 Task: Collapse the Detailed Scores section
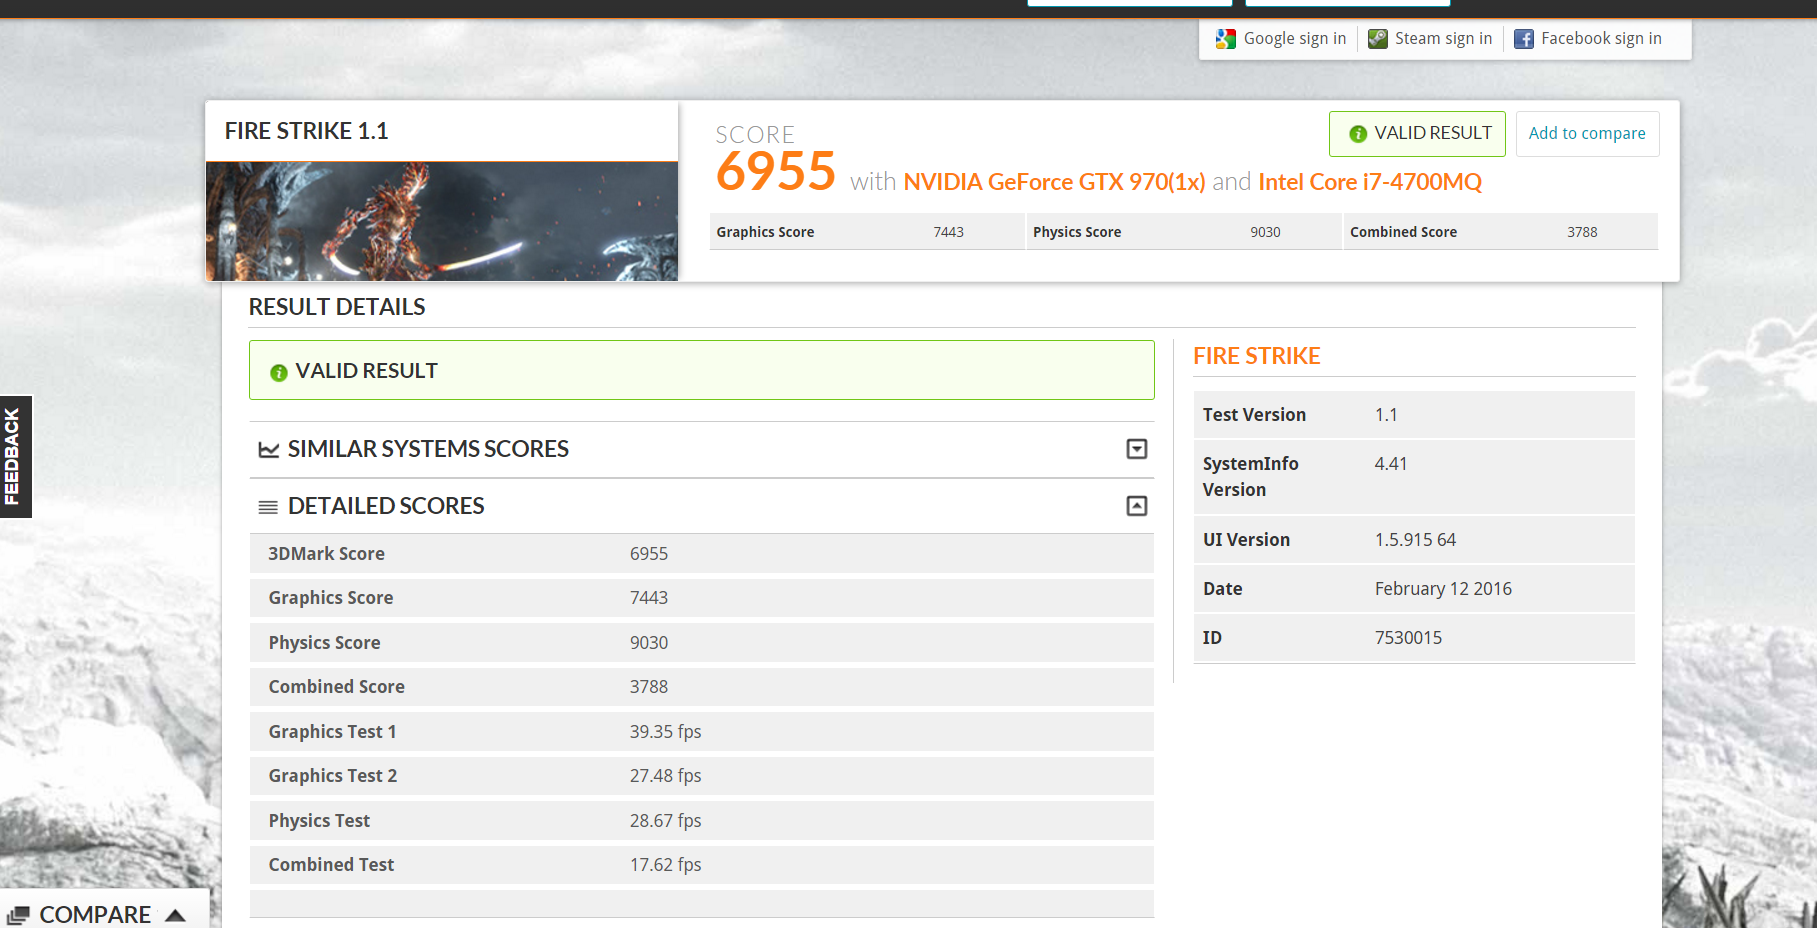1136,506
